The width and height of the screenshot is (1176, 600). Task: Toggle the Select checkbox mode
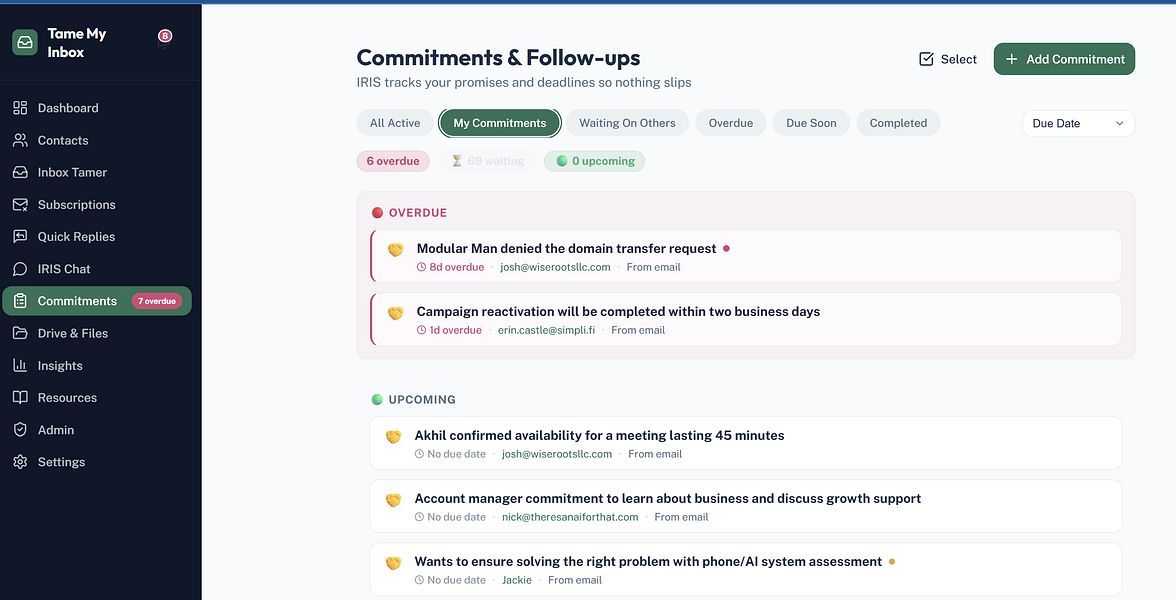tap(947, 59)
